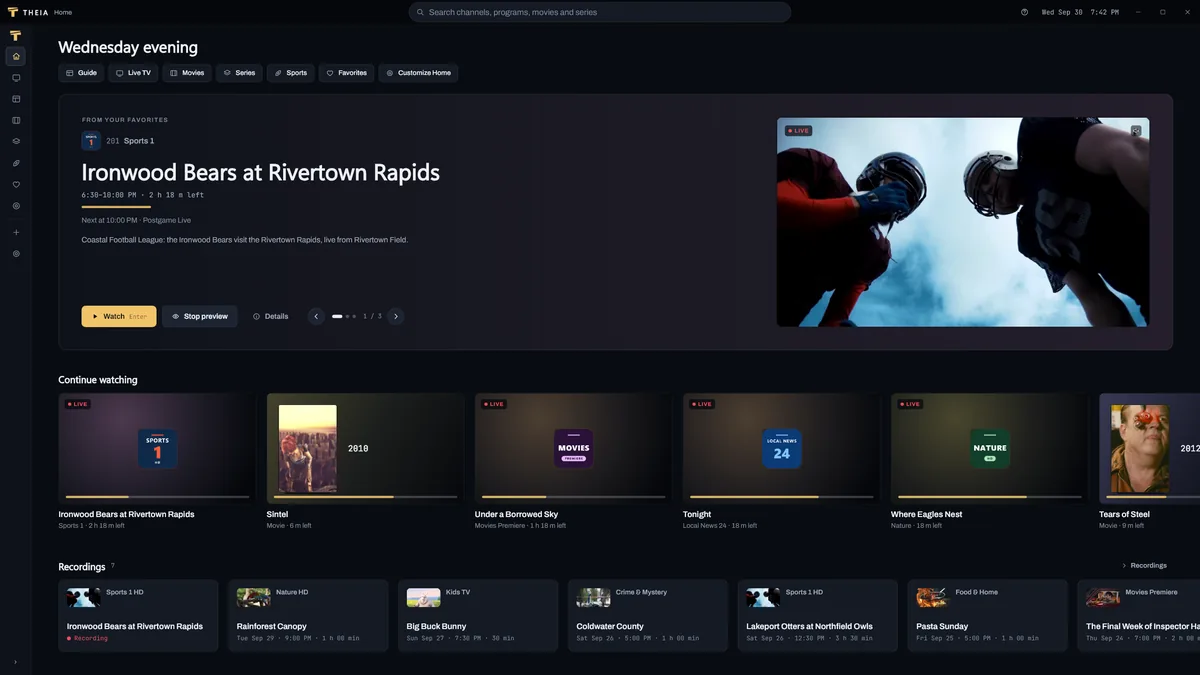Select the second carousel page dot
Image resolution: width=1200 pixels, height=675 pixels.
pos(348,316)
